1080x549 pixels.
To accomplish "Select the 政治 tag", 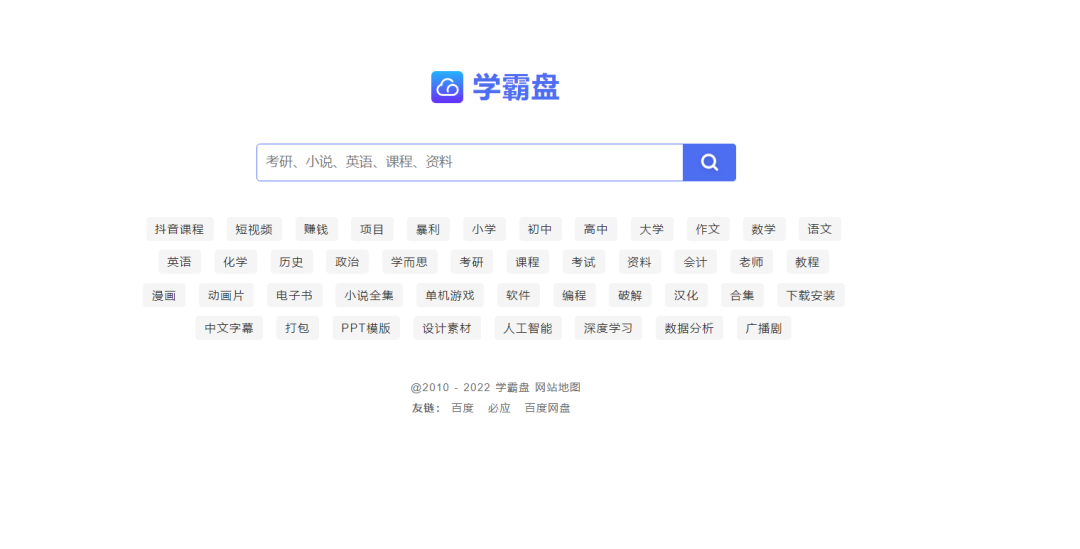I will (x=347, y=262).
